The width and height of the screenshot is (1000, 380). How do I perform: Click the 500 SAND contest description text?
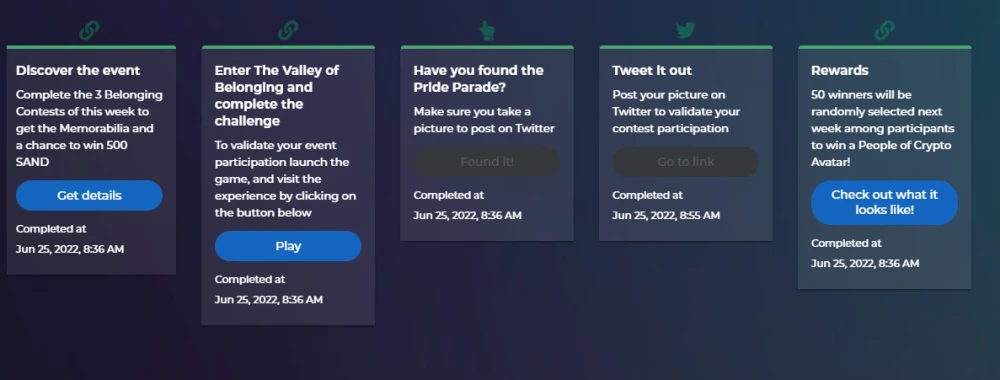point(89,128)
